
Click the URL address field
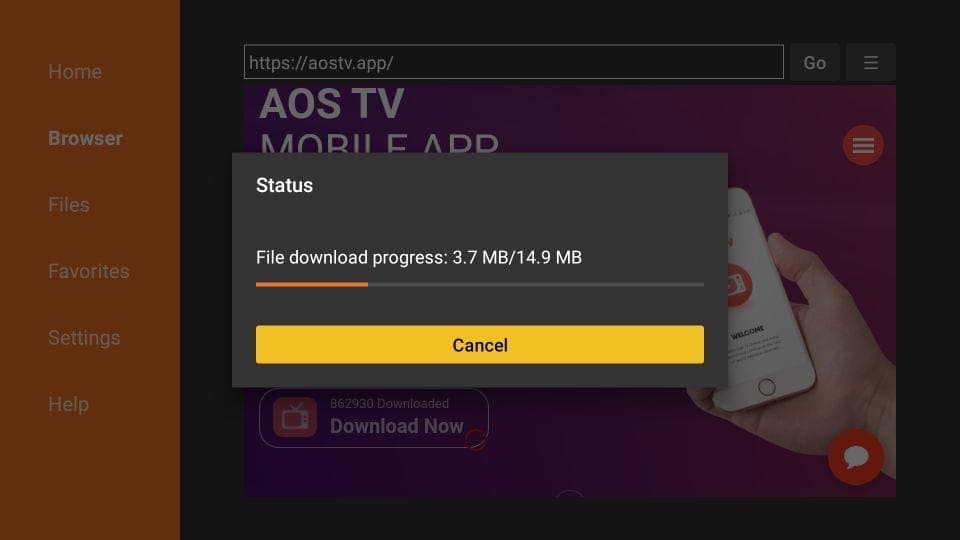(x=514, y=62)
